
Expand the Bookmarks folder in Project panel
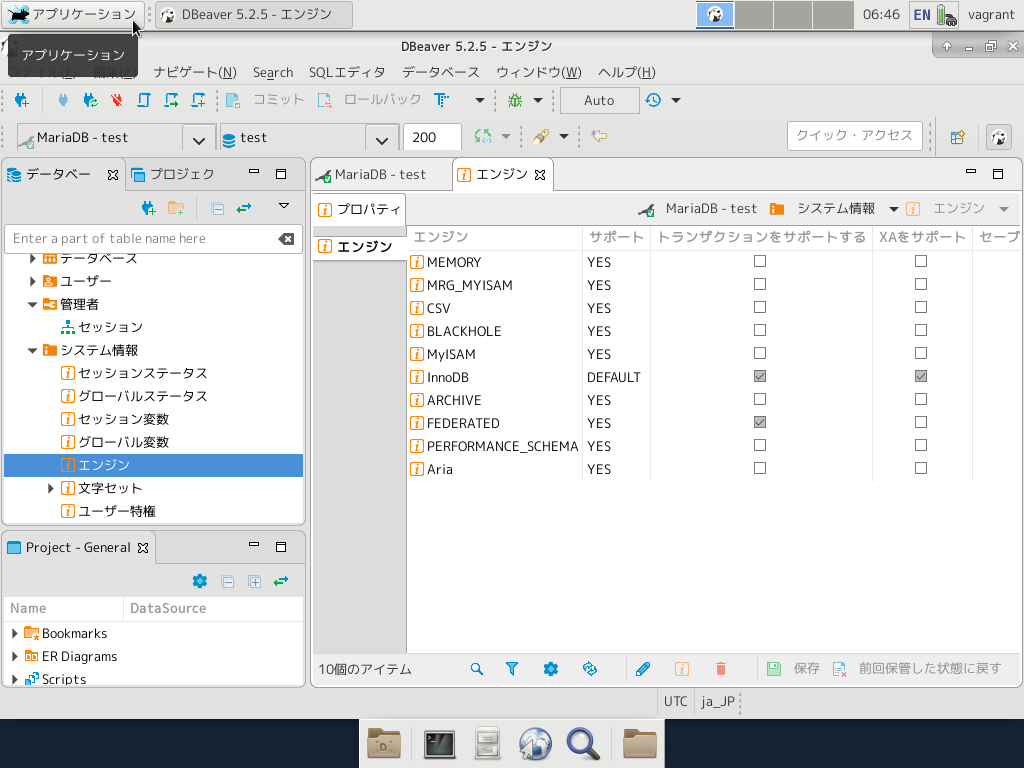(12, 633)
